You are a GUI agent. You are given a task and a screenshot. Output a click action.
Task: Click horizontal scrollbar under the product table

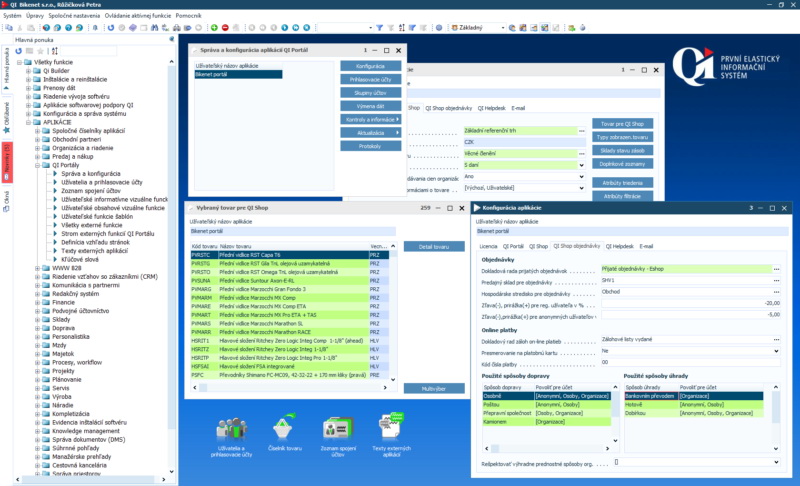point(290,388)
